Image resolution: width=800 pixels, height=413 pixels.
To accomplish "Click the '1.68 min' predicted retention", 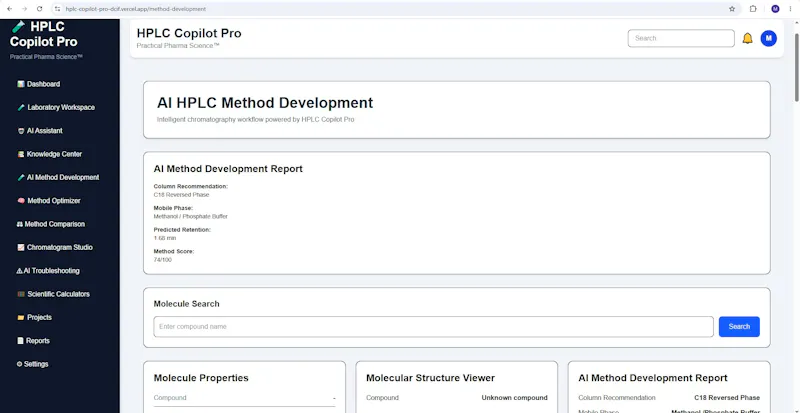I will pyautogui.click(x=164, y=238).
